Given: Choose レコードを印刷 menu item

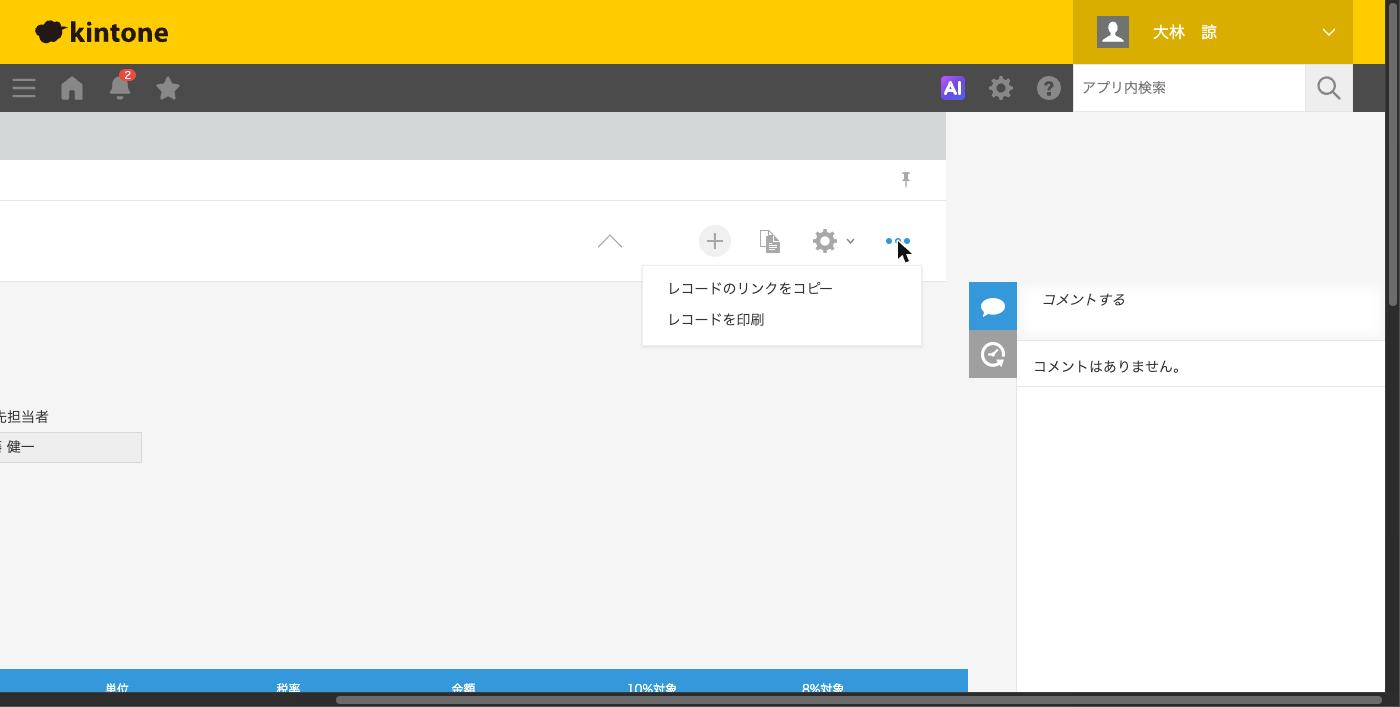Looking at the screenshot, I should [x=782, y=320].
